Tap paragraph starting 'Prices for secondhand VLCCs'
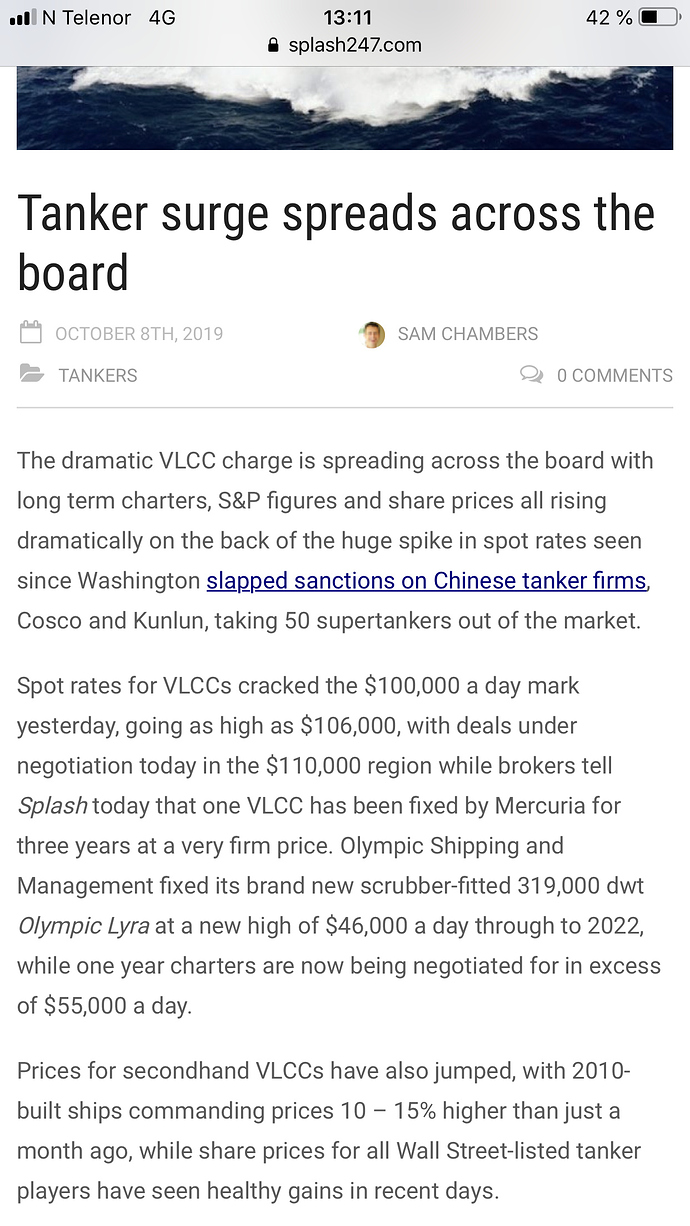This screenshot has height=1226, width=690. tap(330, 1131)
